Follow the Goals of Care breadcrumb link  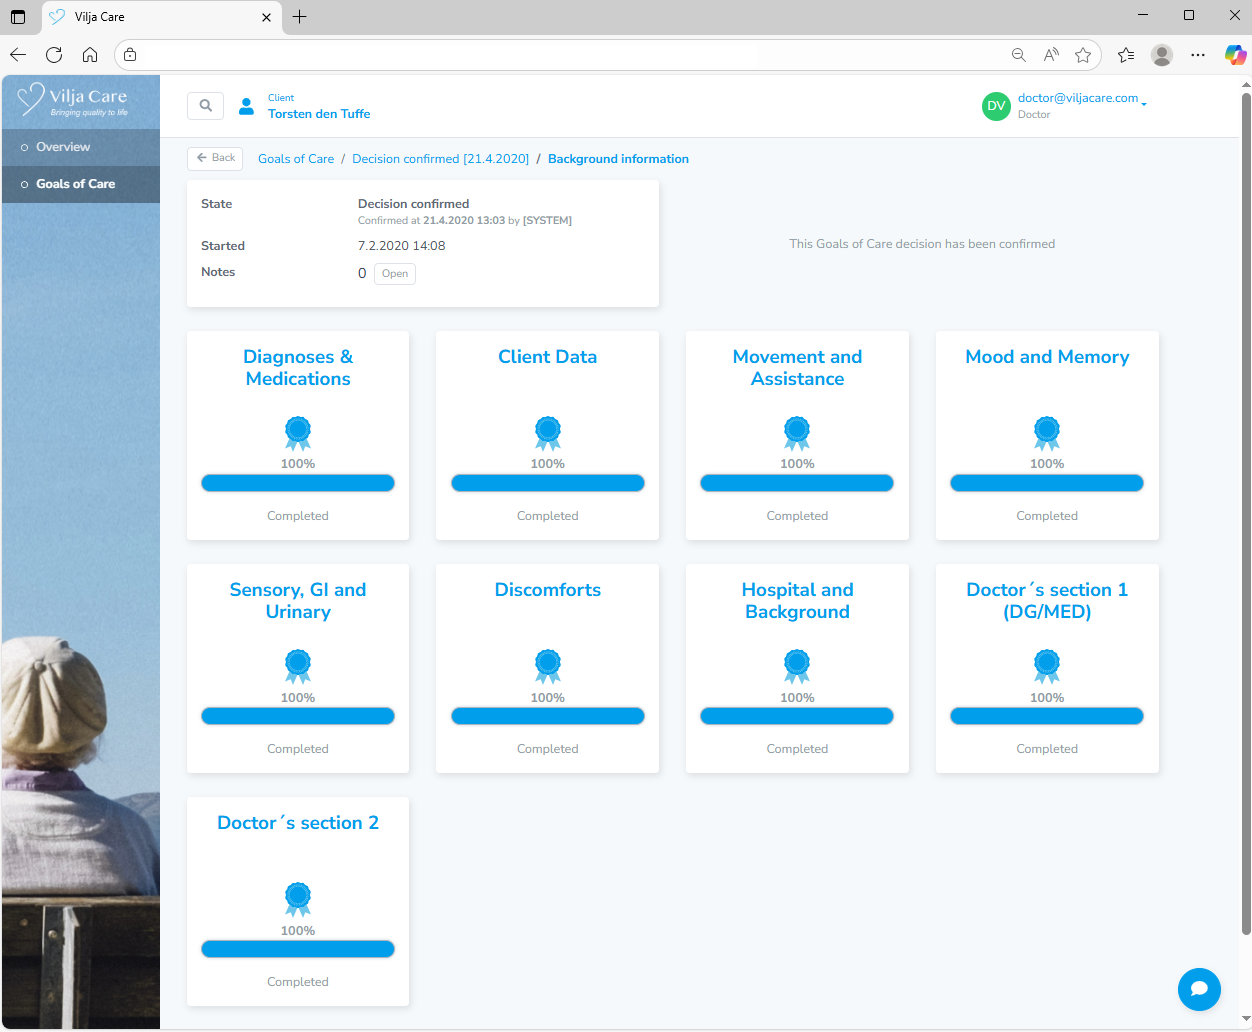[296, 159]
